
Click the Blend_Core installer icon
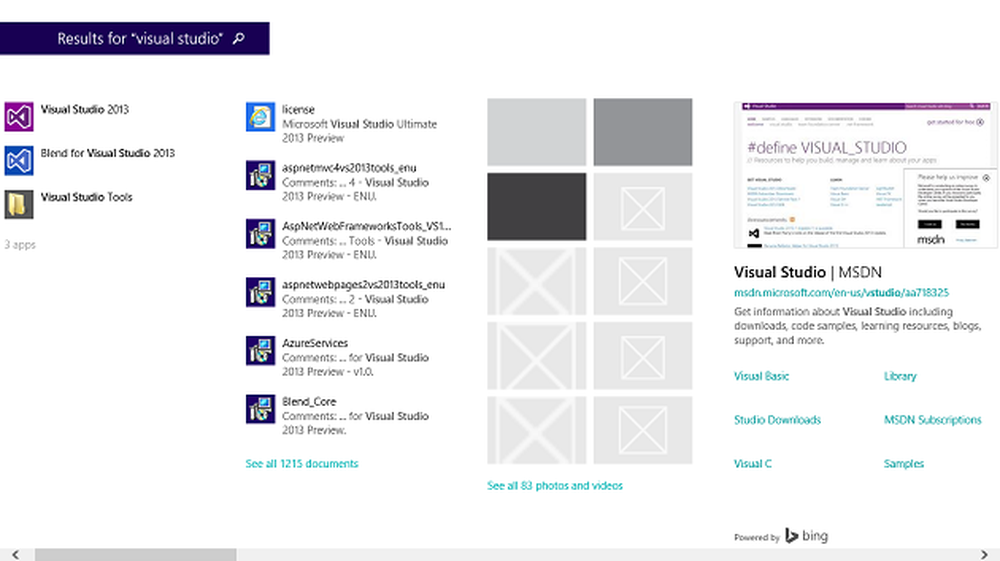click(260, 409)
